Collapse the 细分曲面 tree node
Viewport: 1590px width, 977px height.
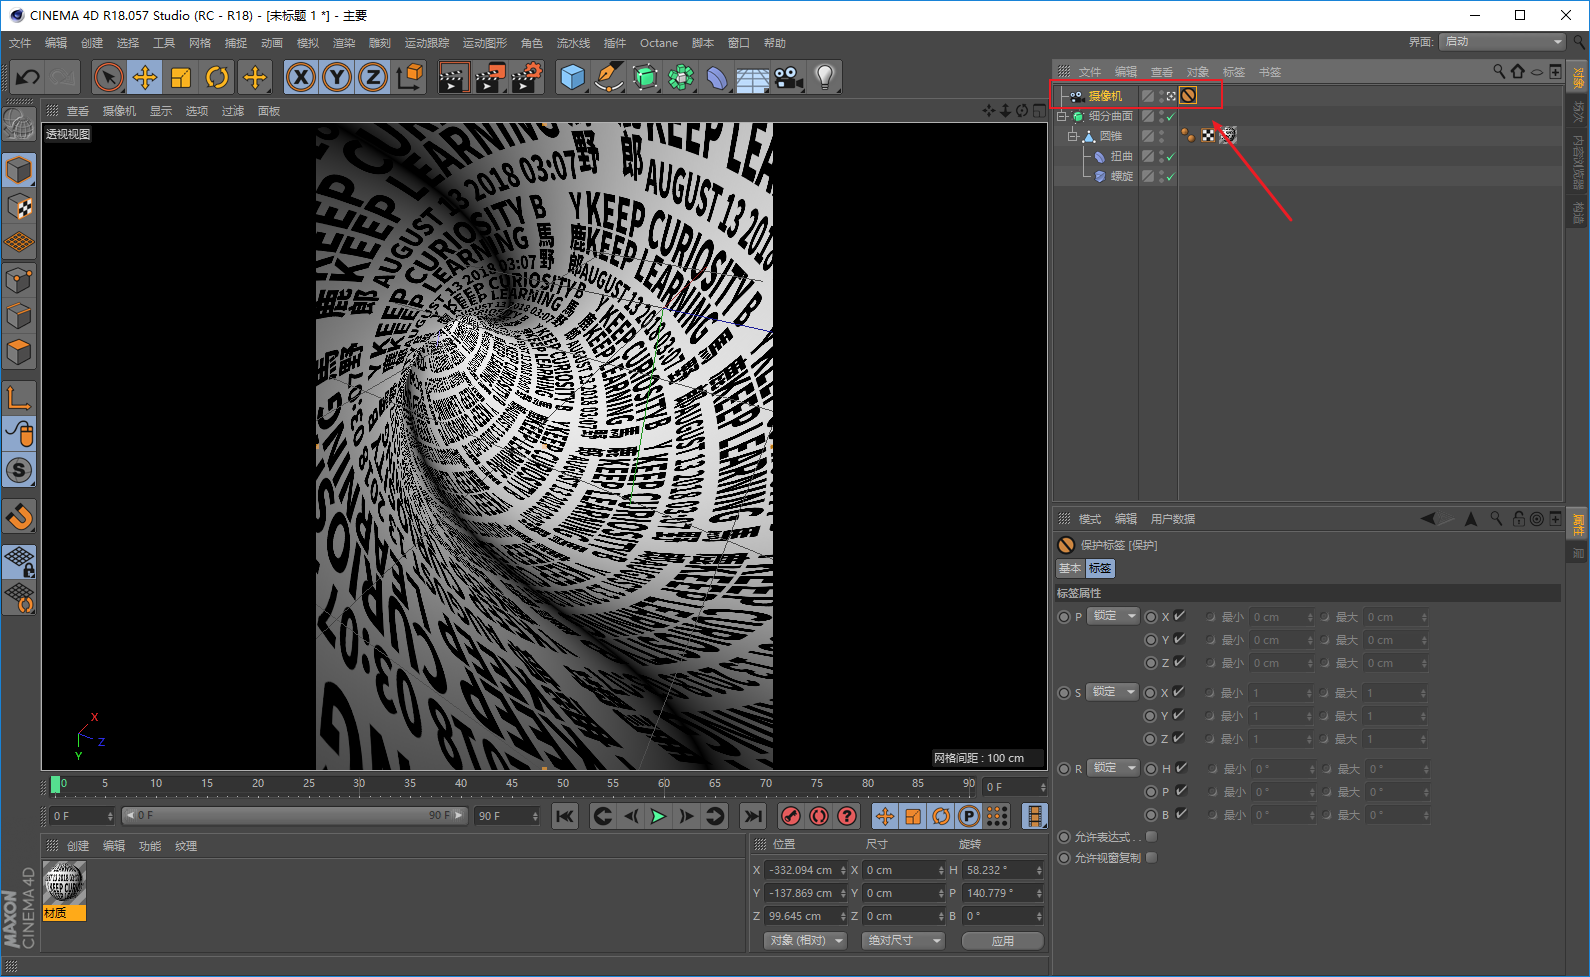tap(1062, 117)
